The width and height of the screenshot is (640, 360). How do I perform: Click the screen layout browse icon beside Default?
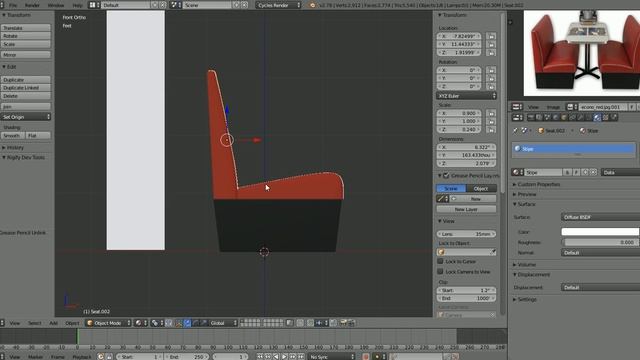pyautogui.click(x=93, y=5)
